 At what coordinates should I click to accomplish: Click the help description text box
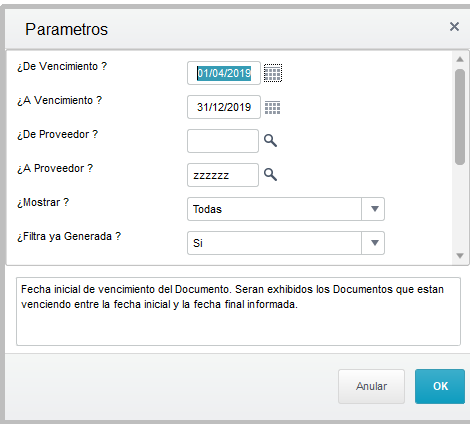pyautogui.click(x=238, y=311)
